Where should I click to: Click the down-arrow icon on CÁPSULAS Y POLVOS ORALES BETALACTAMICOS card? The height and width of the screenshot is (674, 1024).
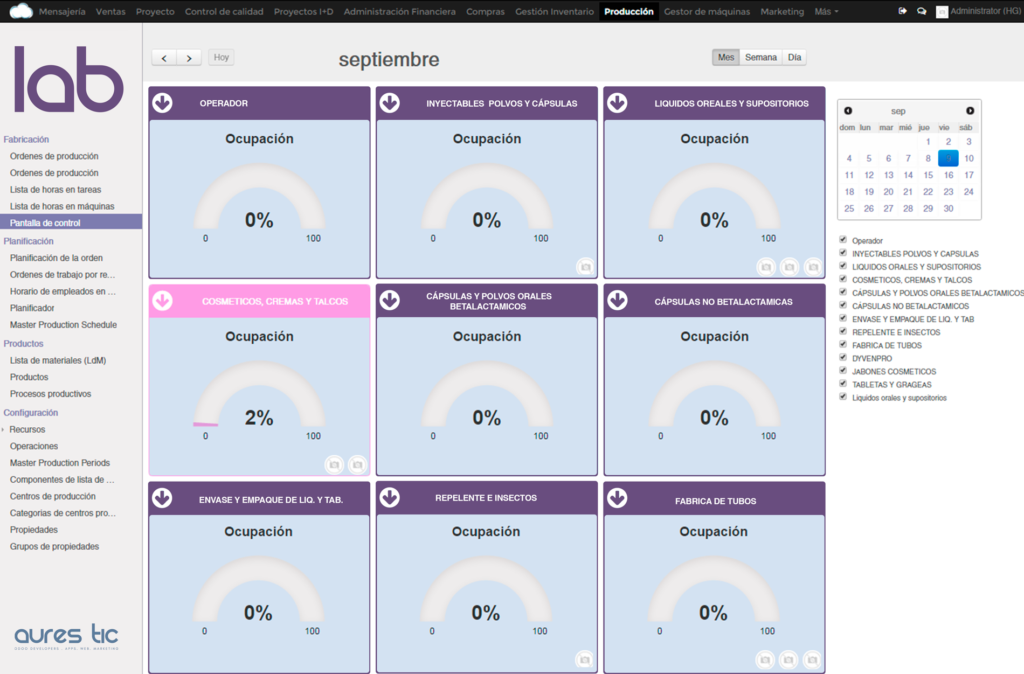pos(390,300)
